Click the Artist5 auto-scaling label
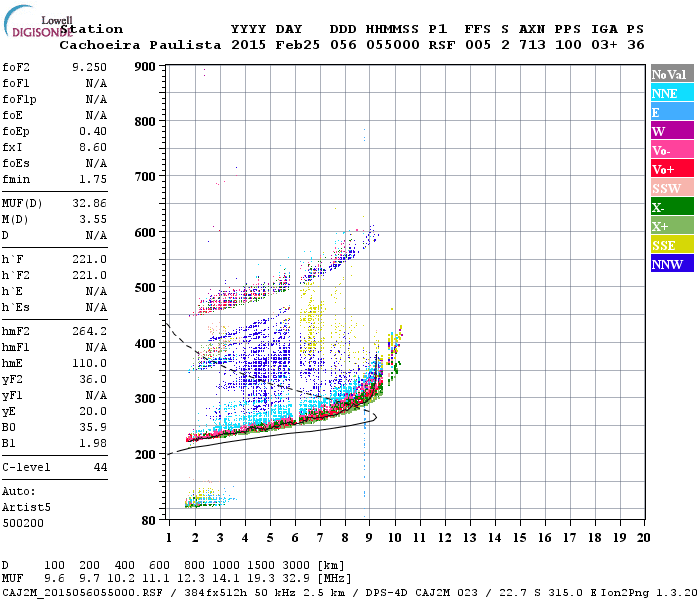 tap(28, 507)
